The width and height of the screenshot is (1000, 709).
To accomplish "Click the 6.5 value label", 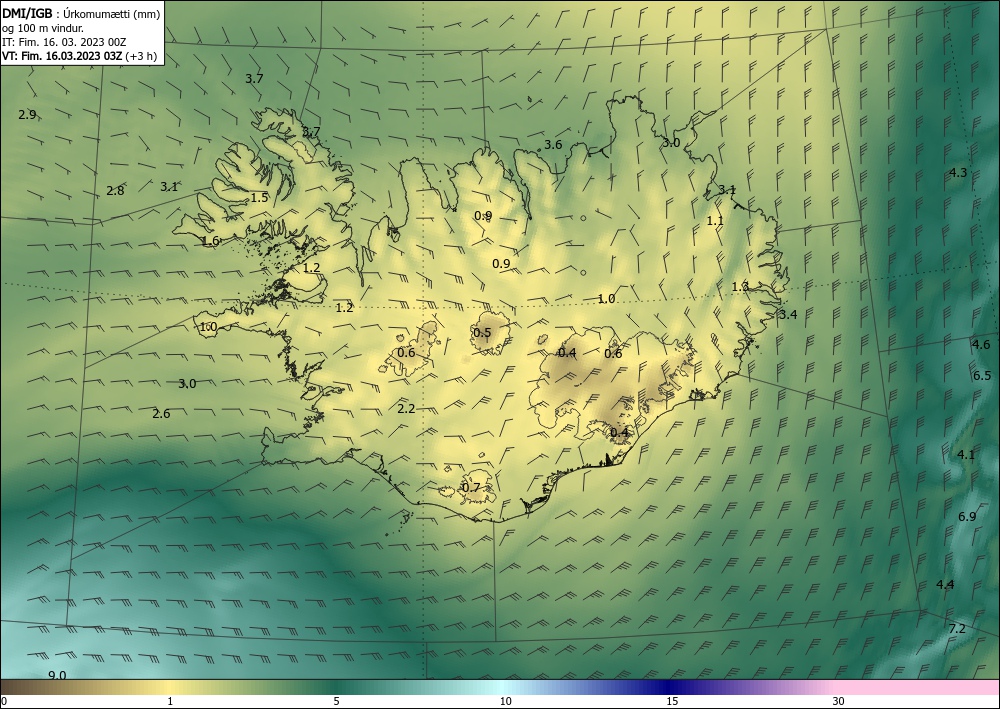I will tap(982, 376).
